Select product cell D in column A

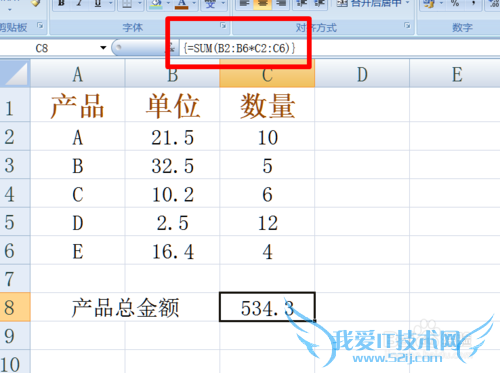point(78,222)
